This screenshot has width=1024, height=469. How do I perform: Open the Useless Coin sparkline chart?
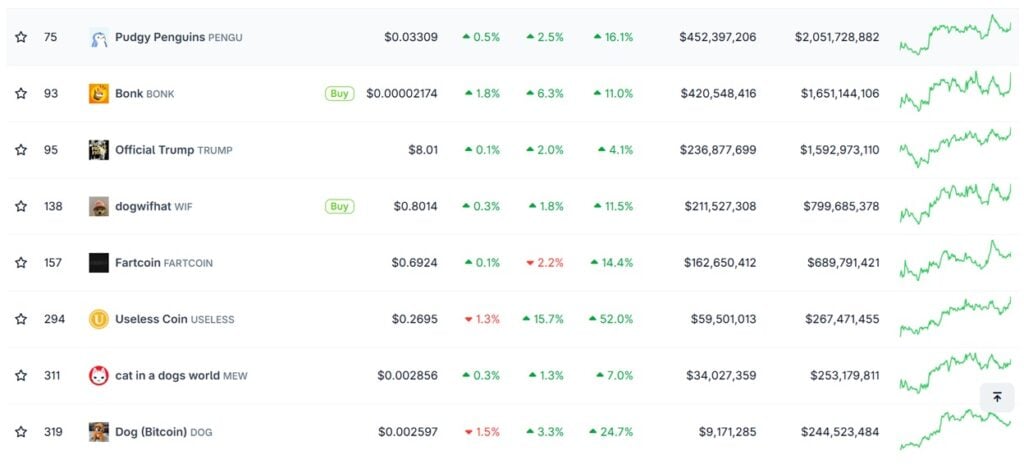pyautogui.click(x=955, y=317)
